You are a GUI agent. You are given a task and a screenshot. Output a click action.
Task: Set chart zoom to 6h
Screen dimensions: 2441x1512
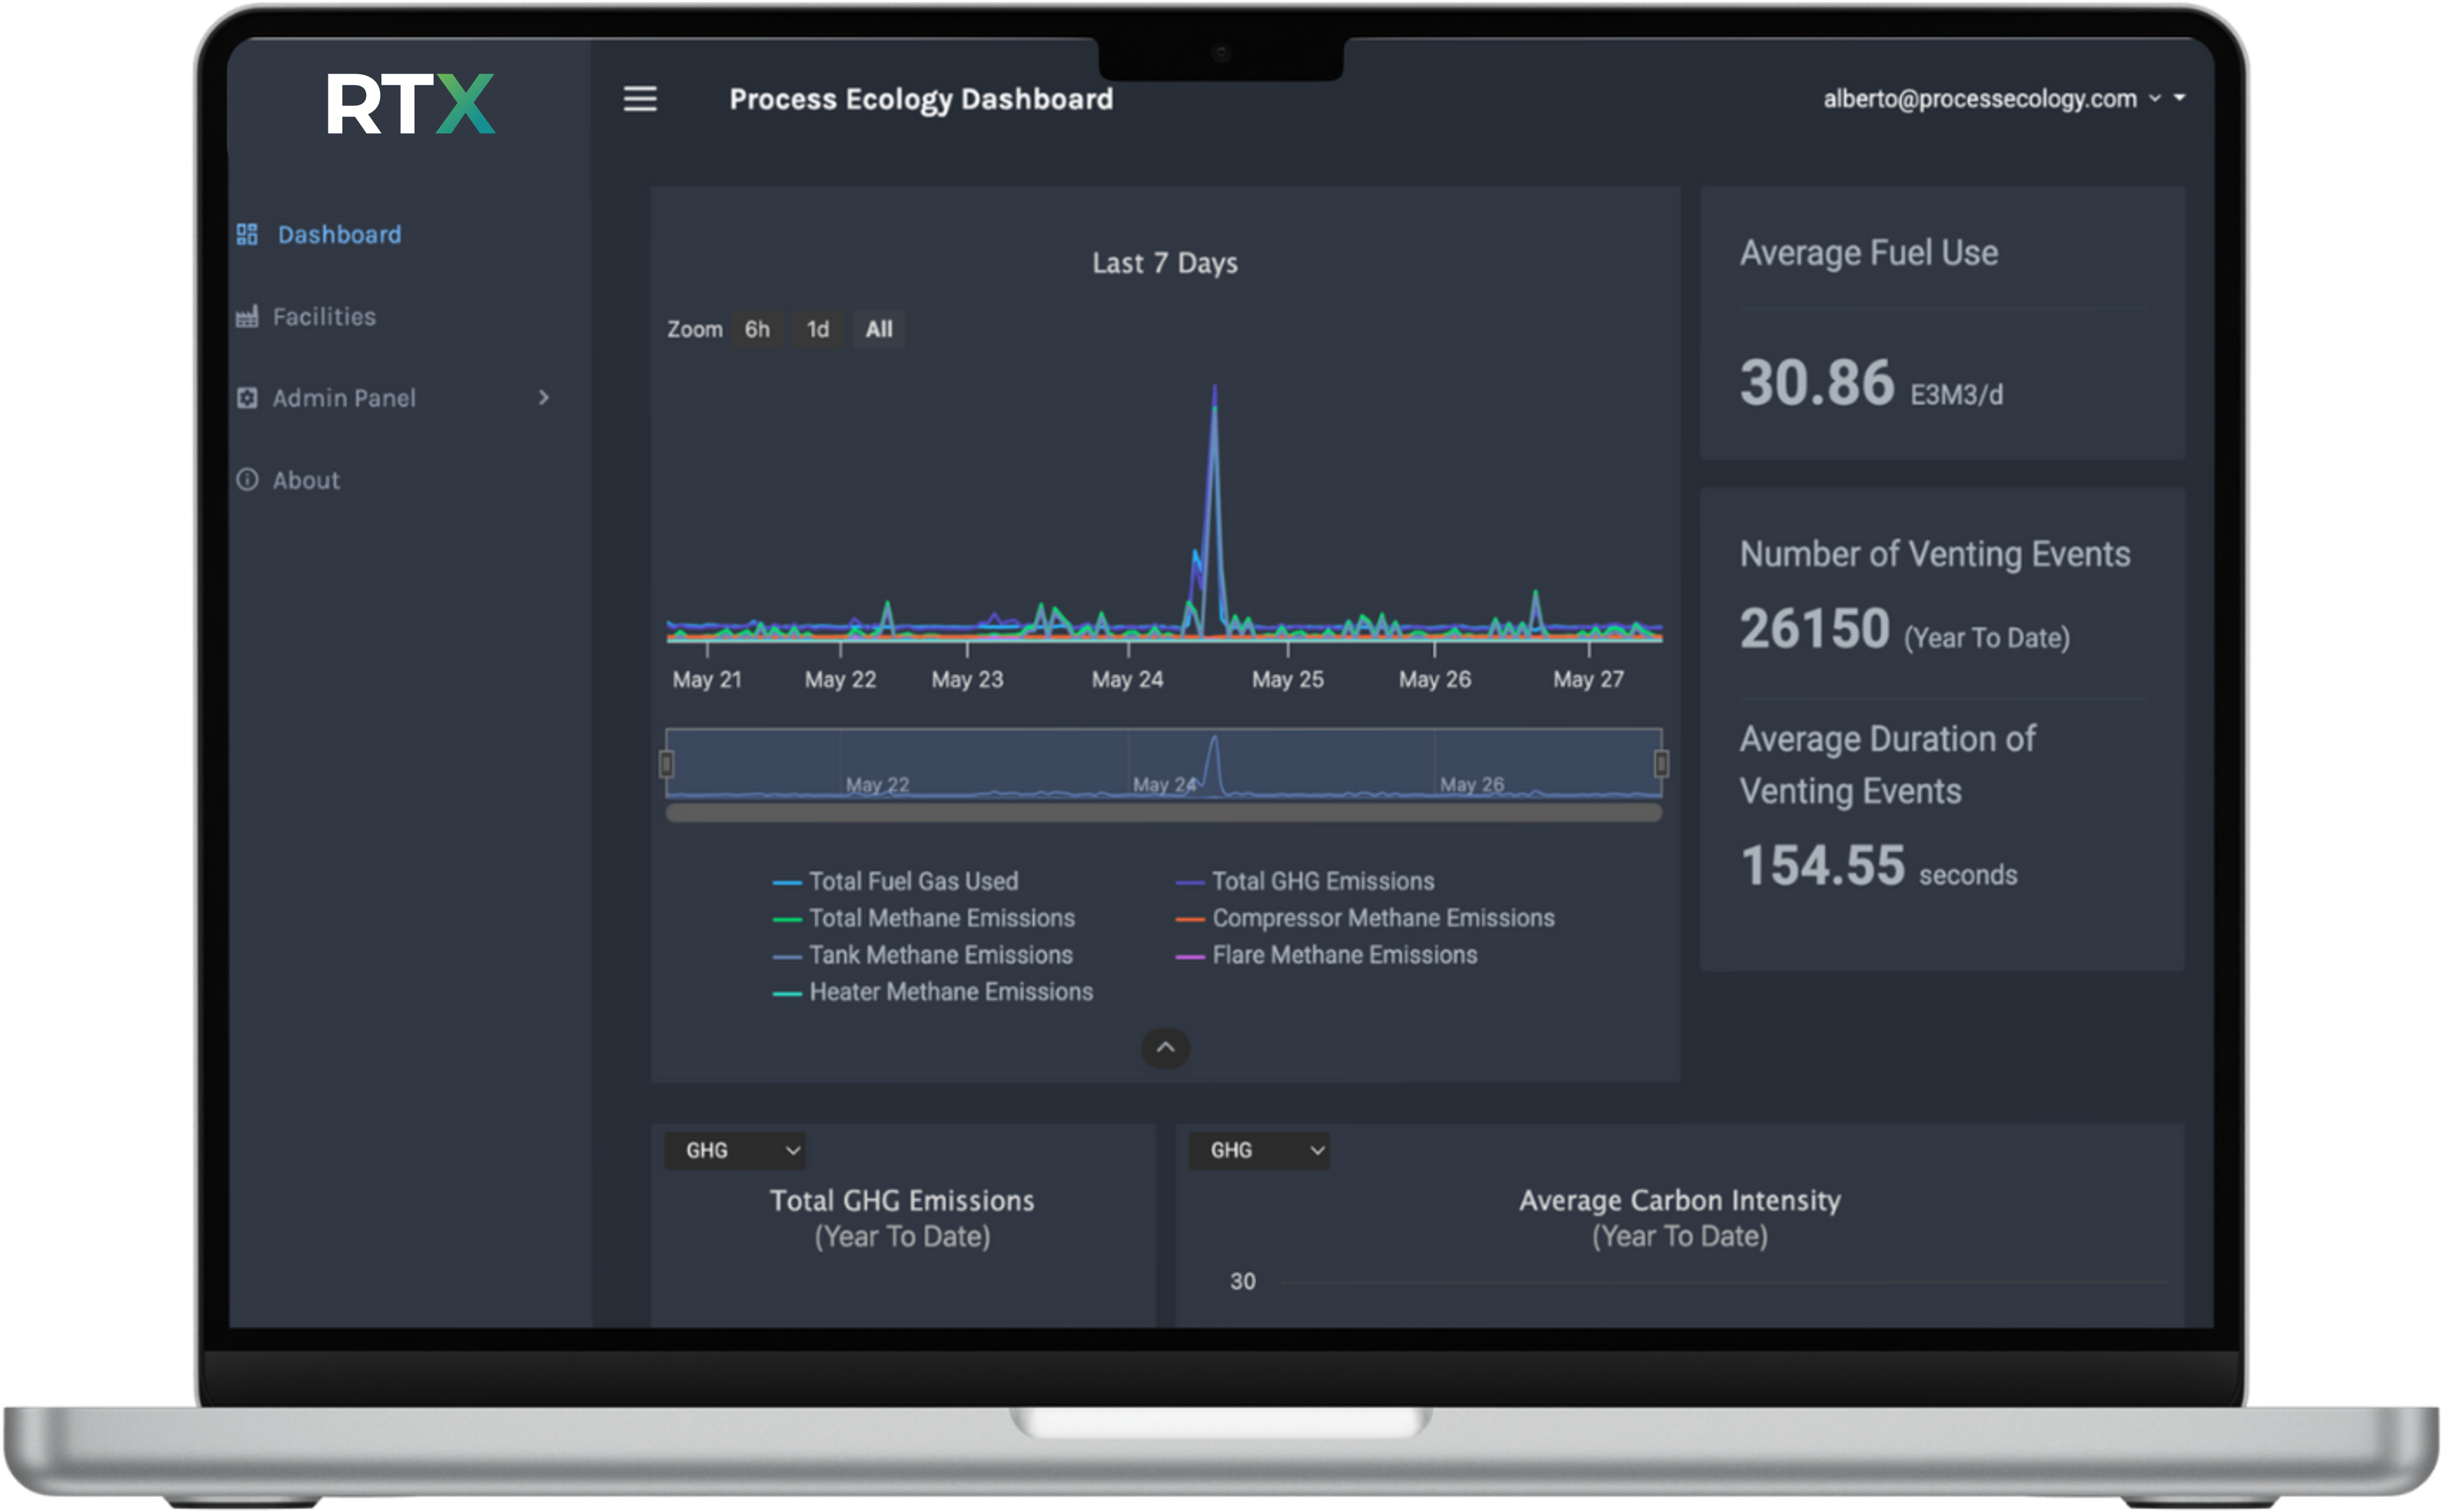coord(757,329)
